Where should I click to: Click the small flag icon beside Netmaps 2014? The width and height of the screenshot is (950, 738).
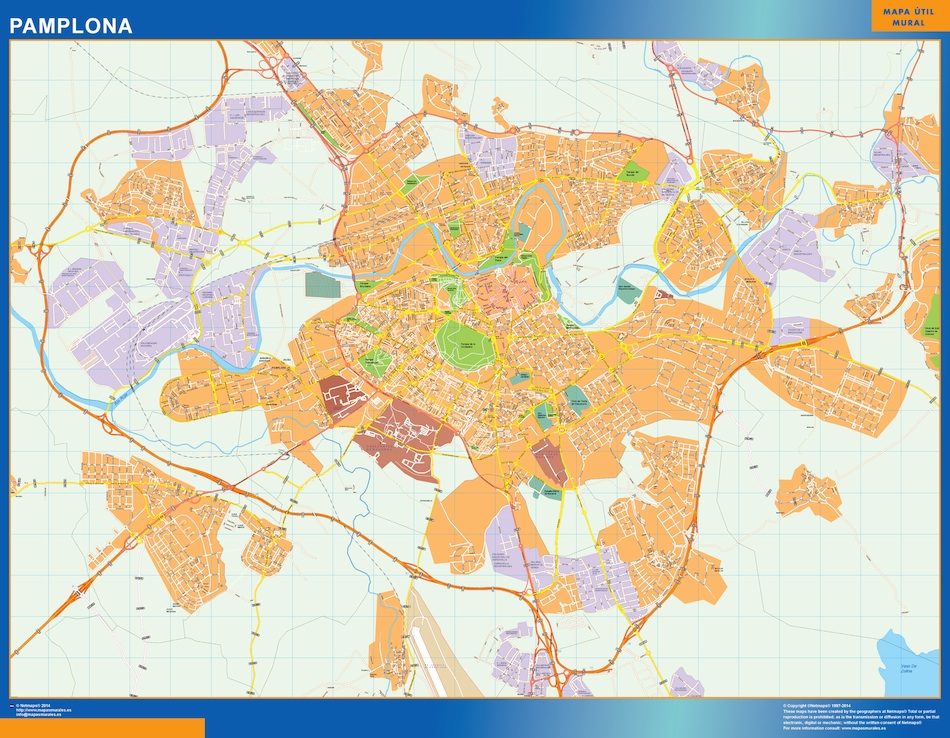pos(13,705)
